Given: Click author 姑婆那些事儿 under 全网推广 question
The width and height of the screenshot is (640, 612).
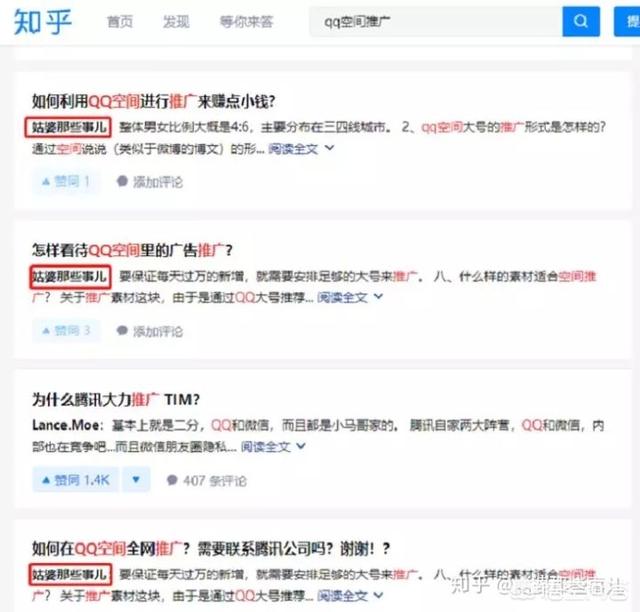Looking at the screenshot, I should coord(68,575).
